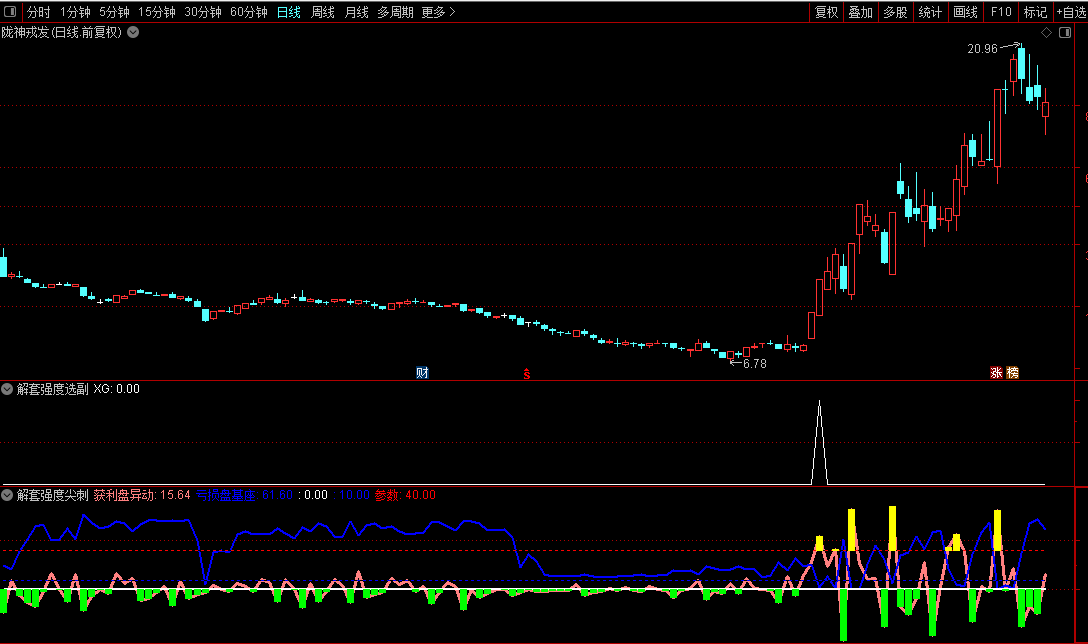Click the 财 financial marker on chart
Screen dimensions: 1088x644
tap(422, 373)
